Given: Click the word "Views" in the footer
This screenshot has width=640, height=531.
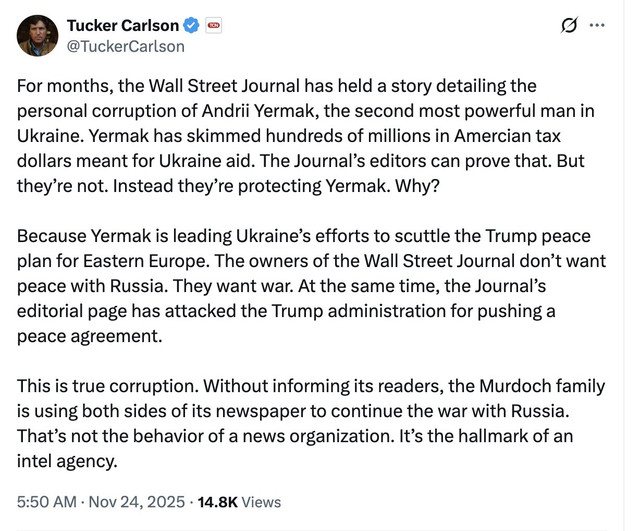Looking at the screenshot, I should pos(261,502).
